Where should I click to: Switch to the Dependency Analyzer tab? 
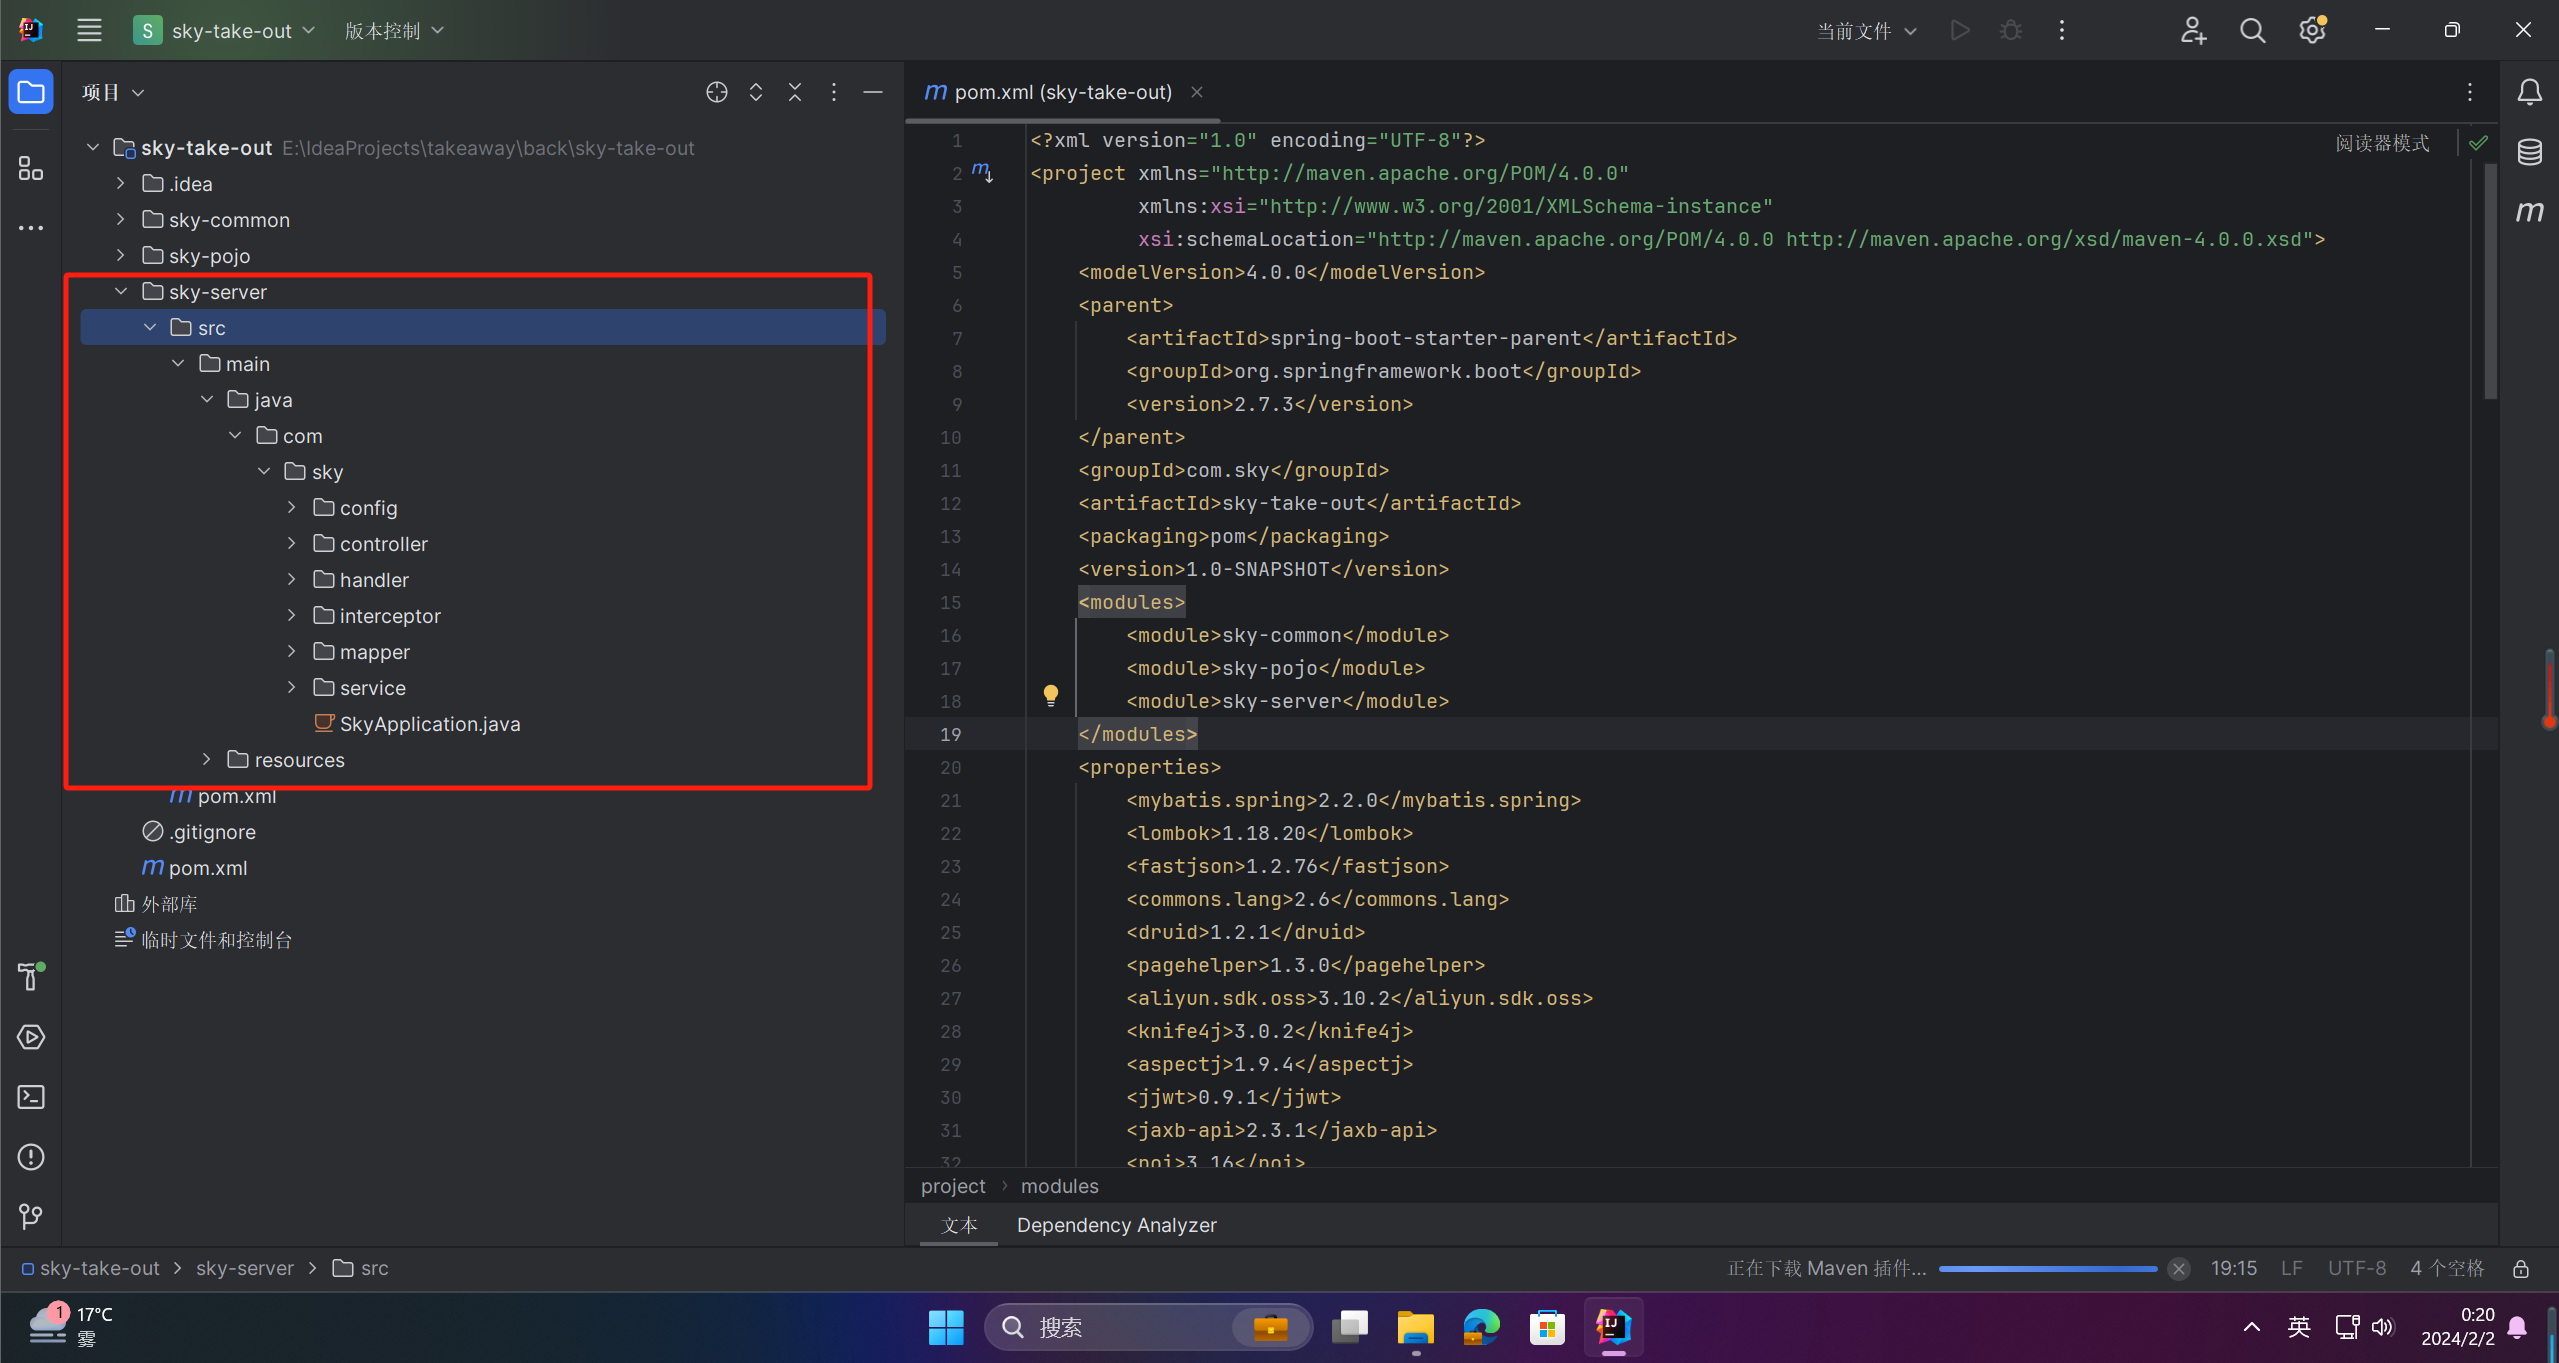tap(1116, 1225)
